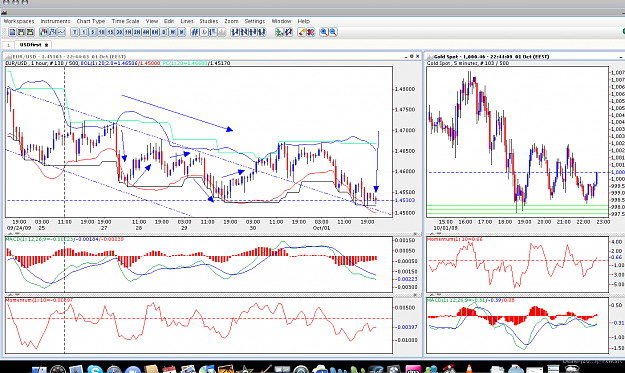The width and height of the screenshot is (625, 373).
Task: Open the Studies menu
Action: tap(208, 21)
